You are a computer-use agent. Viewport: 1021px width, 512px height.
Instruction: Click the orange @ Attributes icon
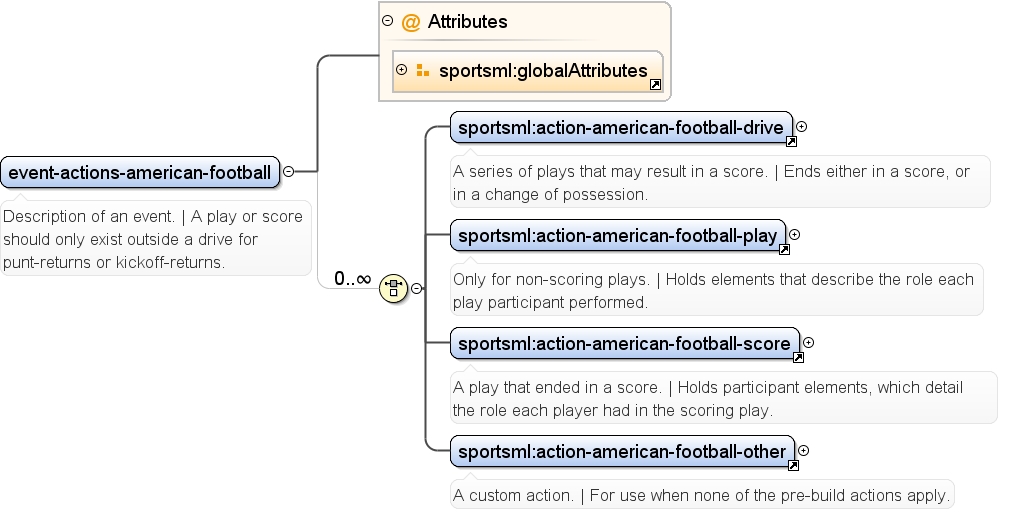tap(411, 22)
